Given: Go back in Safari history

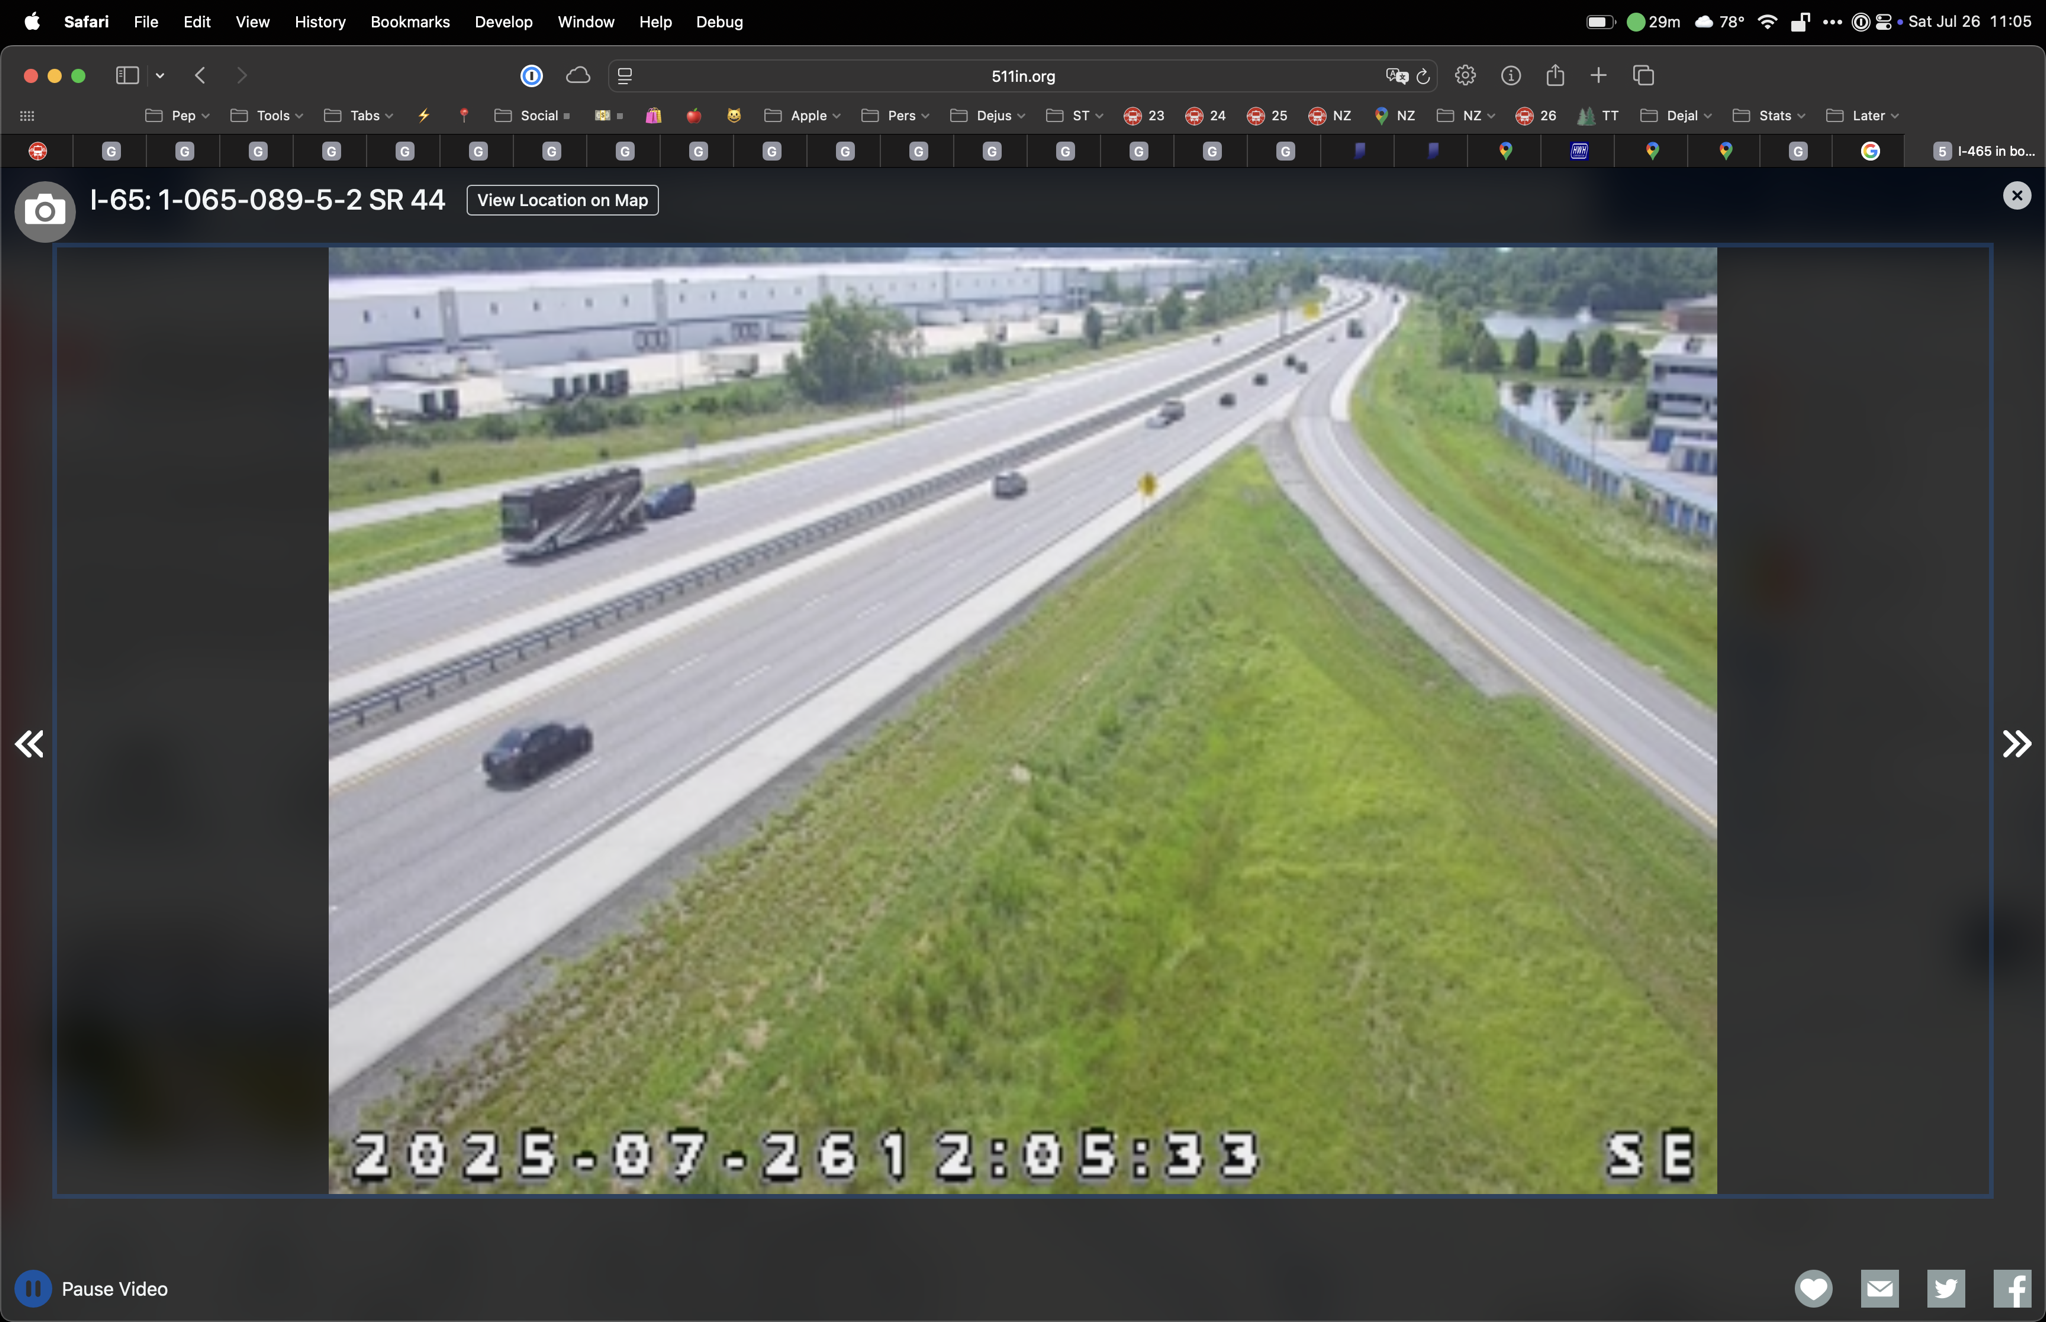Looking at the screenshot, I should [x=200, y=75].
